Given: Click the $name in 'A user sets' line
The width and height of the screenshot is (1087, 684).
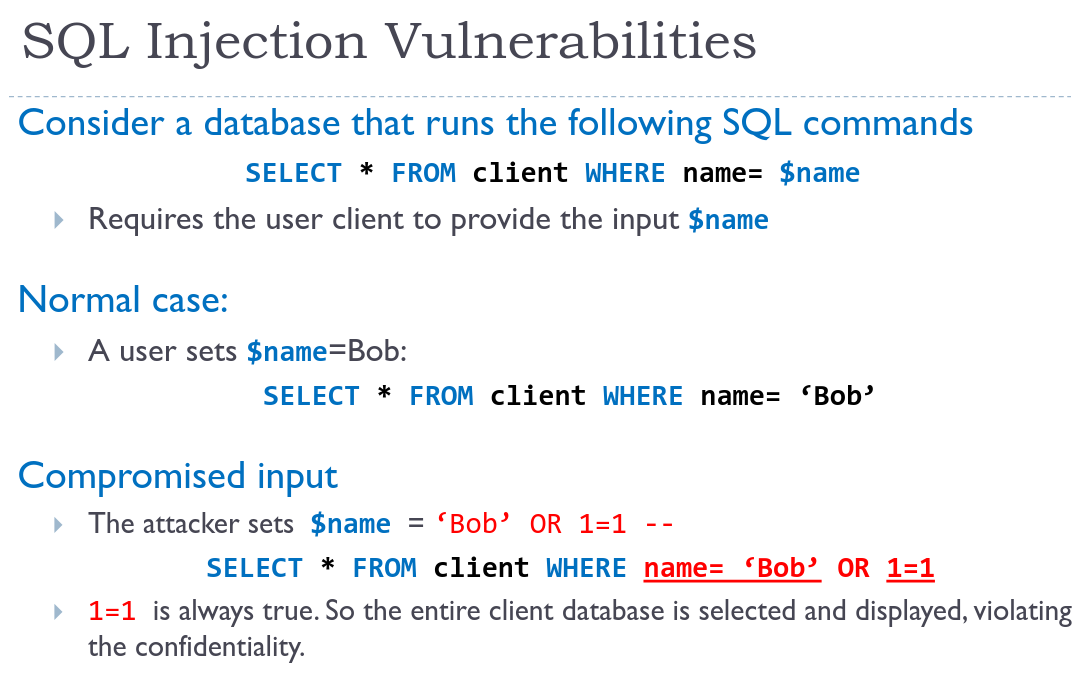Looking at the screenshot, I should tap(287, 352).
